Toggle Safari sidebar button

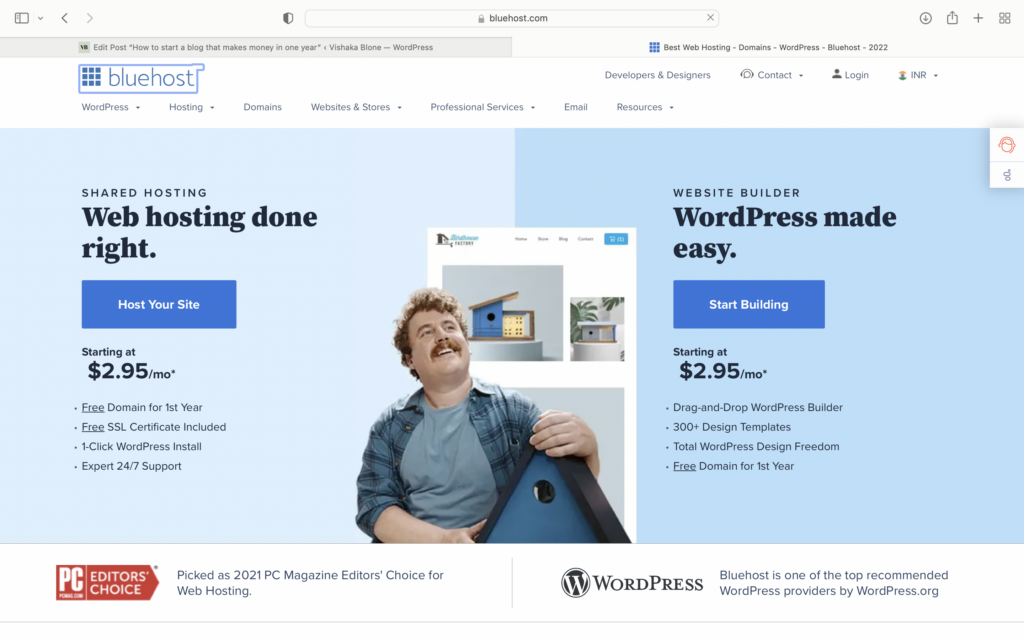click(x=22, y=18)
